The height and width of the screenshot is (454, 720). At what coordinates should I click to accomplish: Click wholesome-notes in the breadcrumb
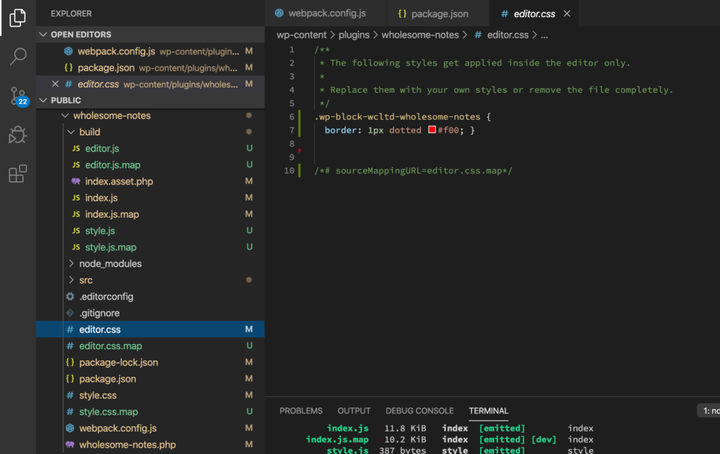[420, 35]
